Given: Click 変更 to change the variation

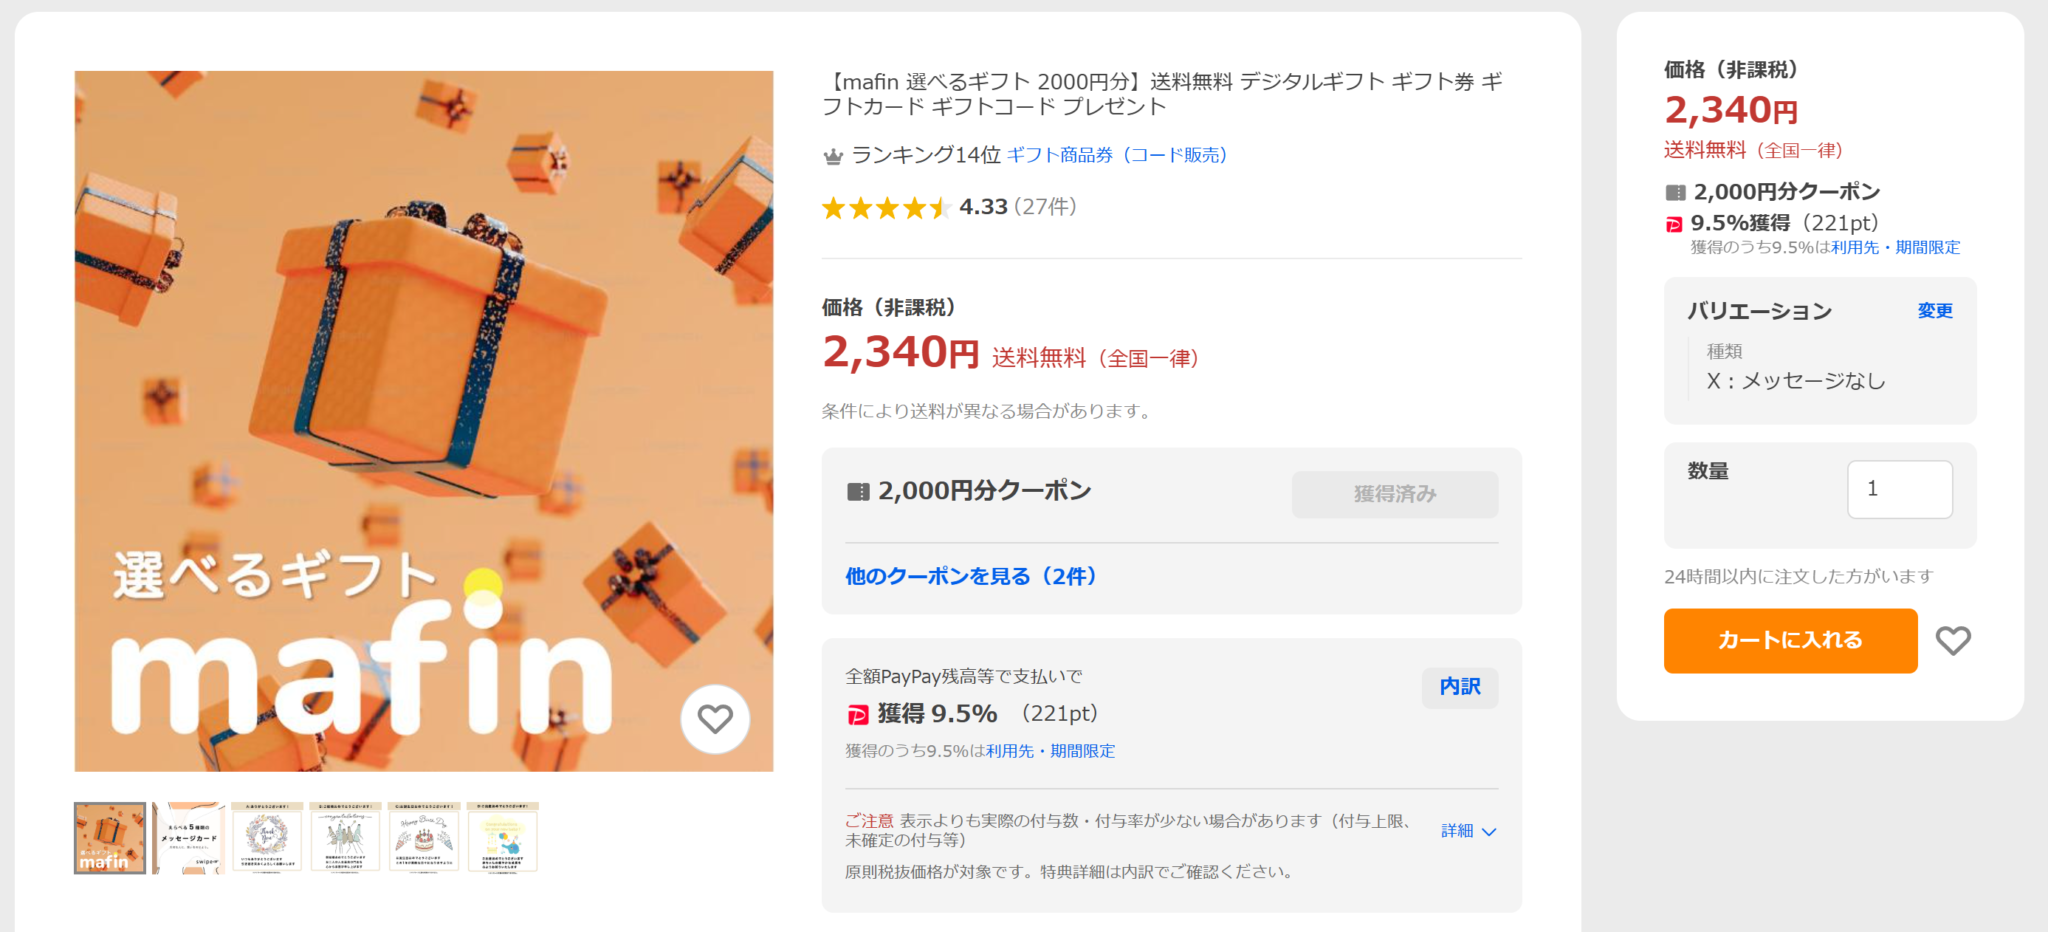Looking at the screenshot, I should [x=1934, y=311].
